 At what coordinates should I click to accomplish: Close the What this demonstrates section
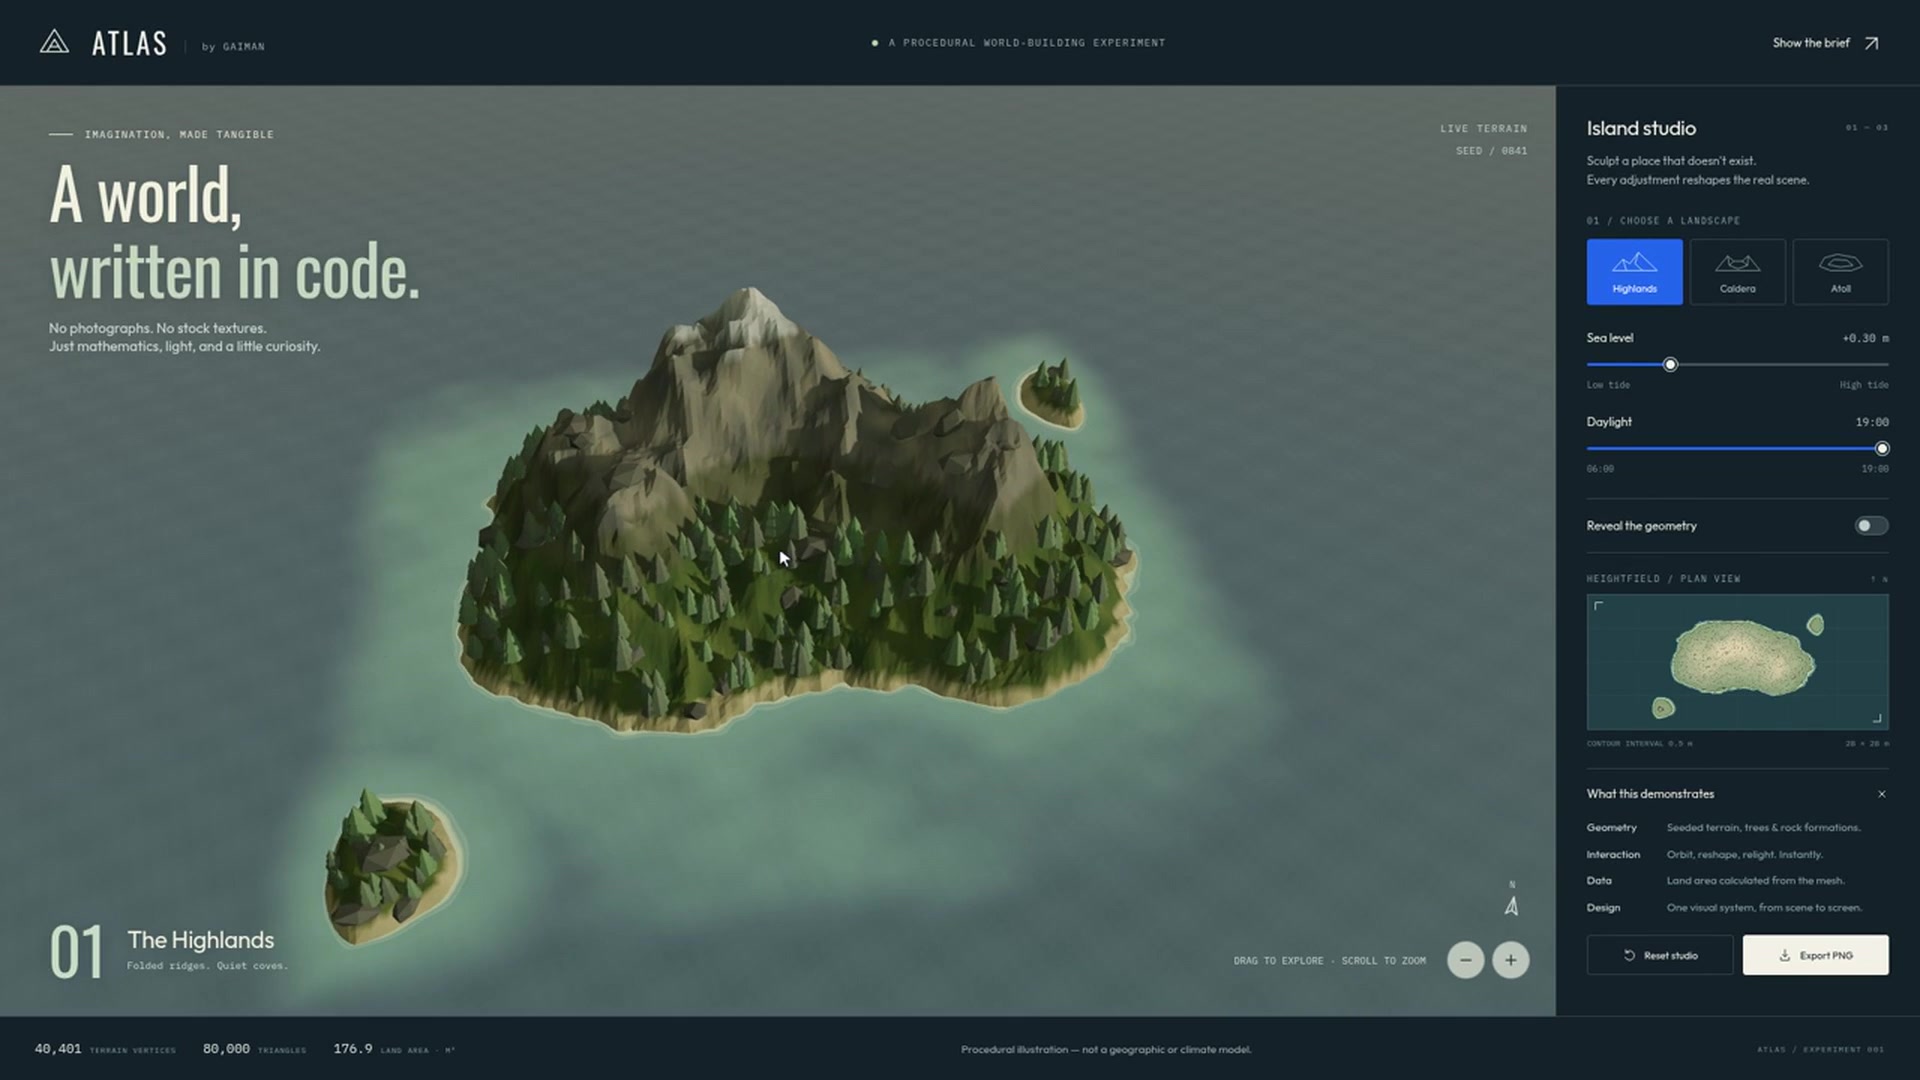[x=1881, y=794]
